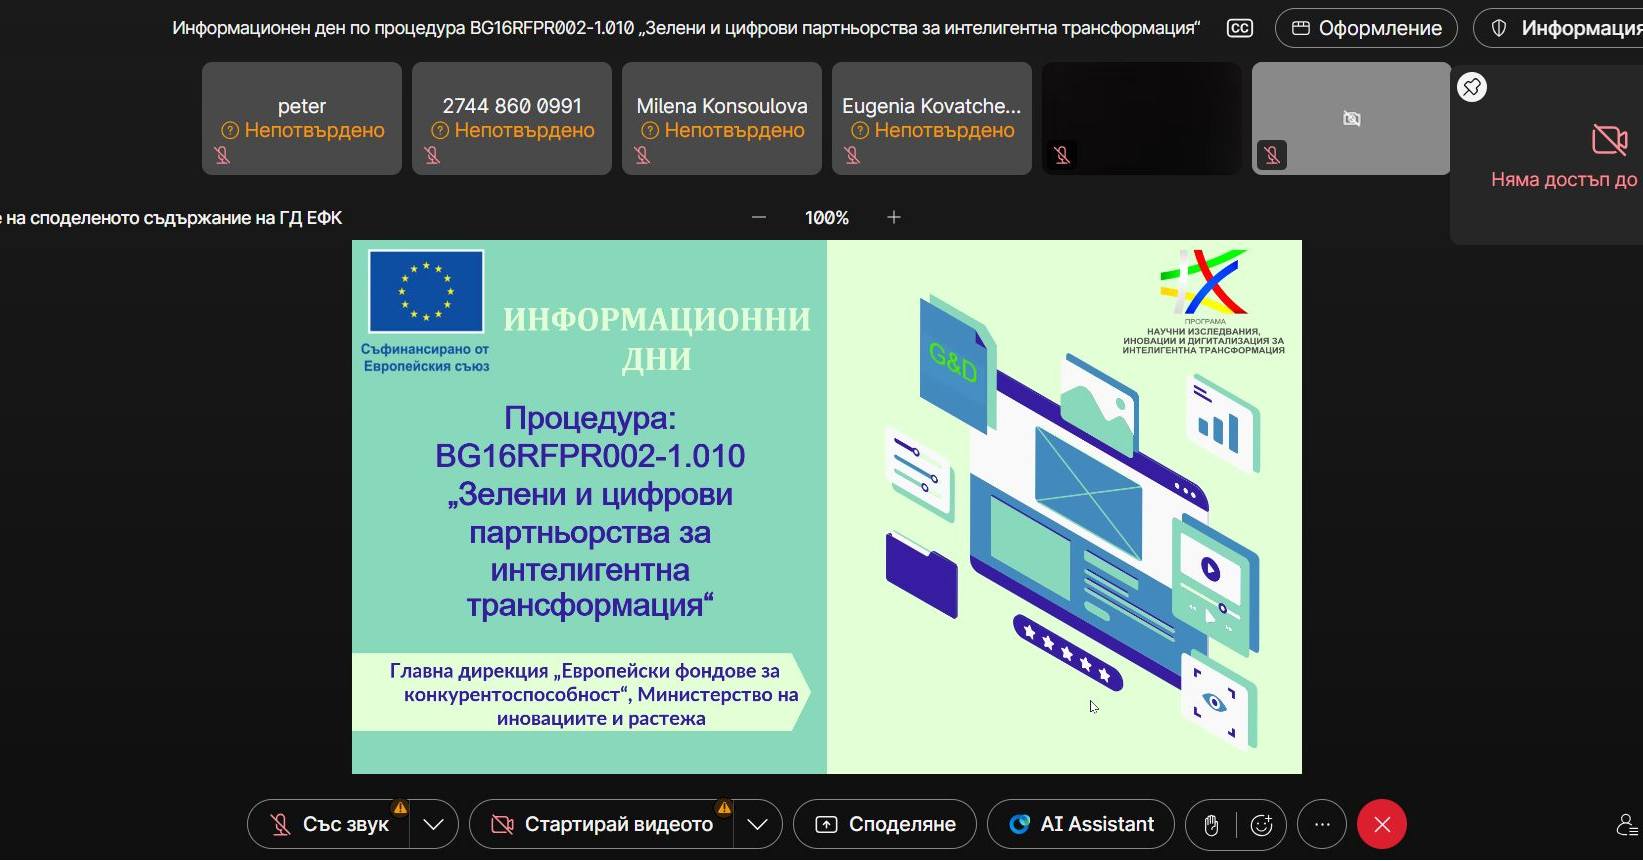Image resolution: width=1643 pixels, height=861 pixels.
Task: Open the emoji reactions icon
Action: [1261, 825]
